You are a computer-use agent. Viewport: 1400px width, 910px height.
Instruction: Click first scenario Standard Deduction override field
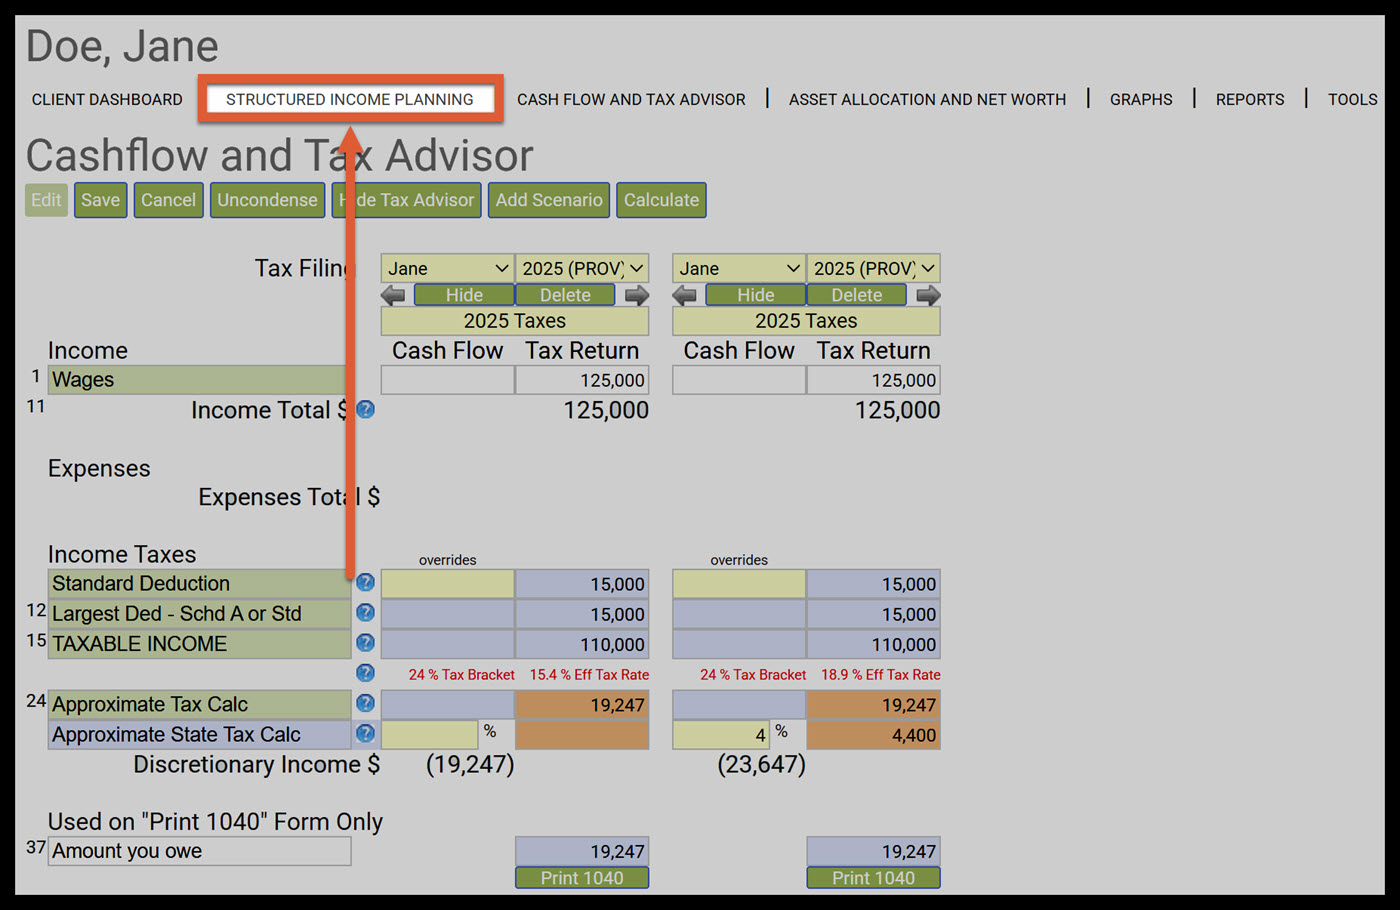pos(448,584)
